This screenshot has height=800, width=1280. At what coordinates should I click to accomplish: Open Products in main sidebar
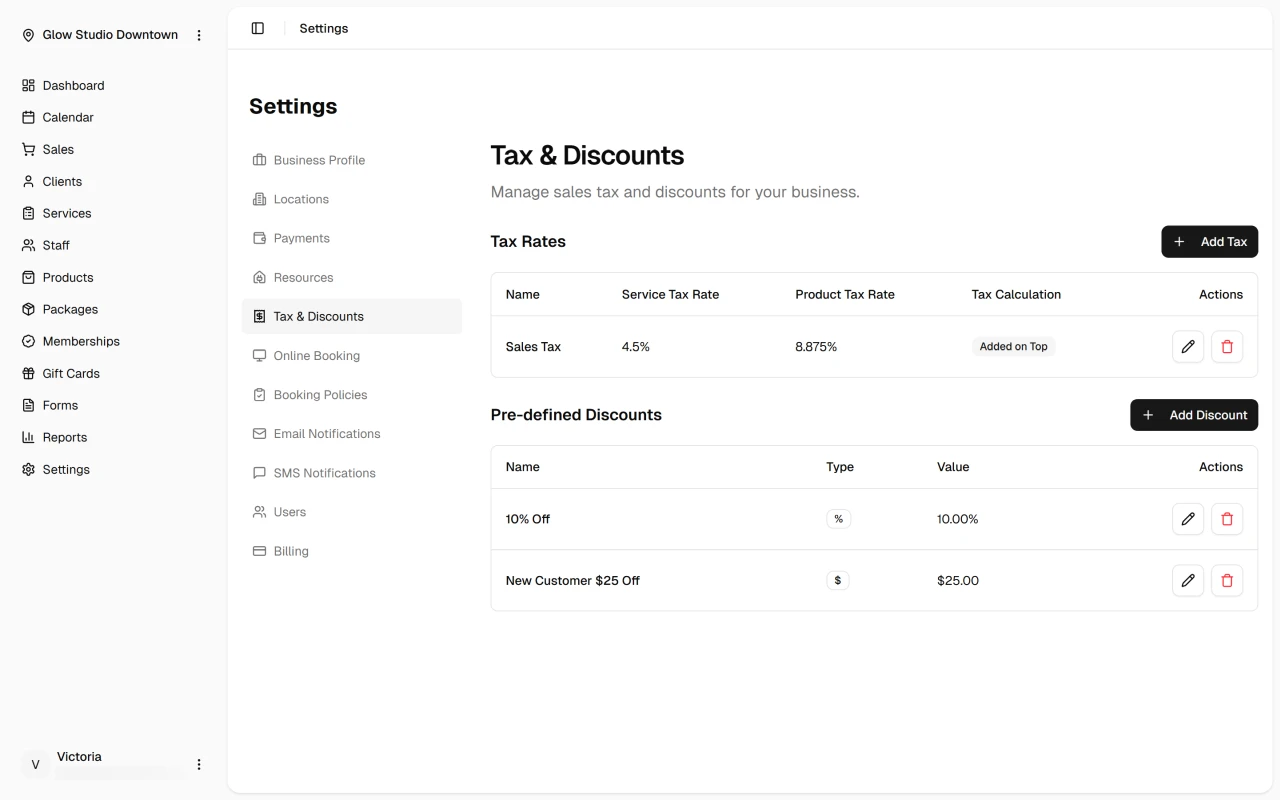click(x=113, y=278)
